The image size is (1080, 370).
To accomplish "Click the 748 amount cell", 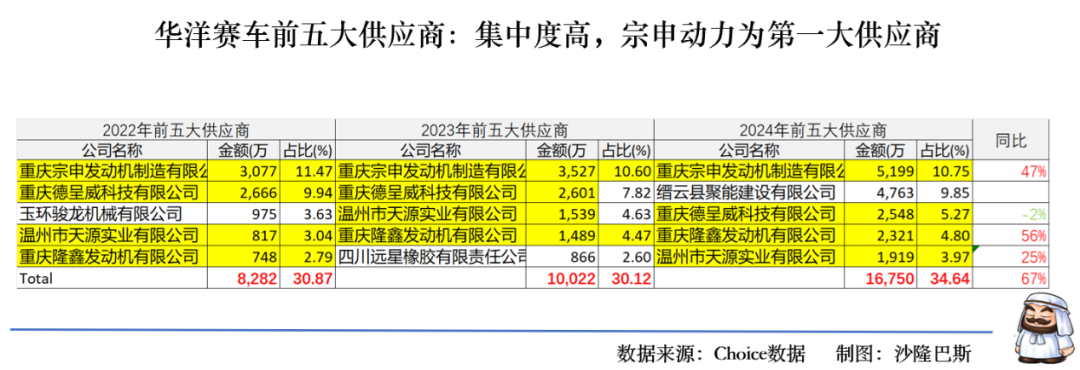I will [x=244, y=257].
